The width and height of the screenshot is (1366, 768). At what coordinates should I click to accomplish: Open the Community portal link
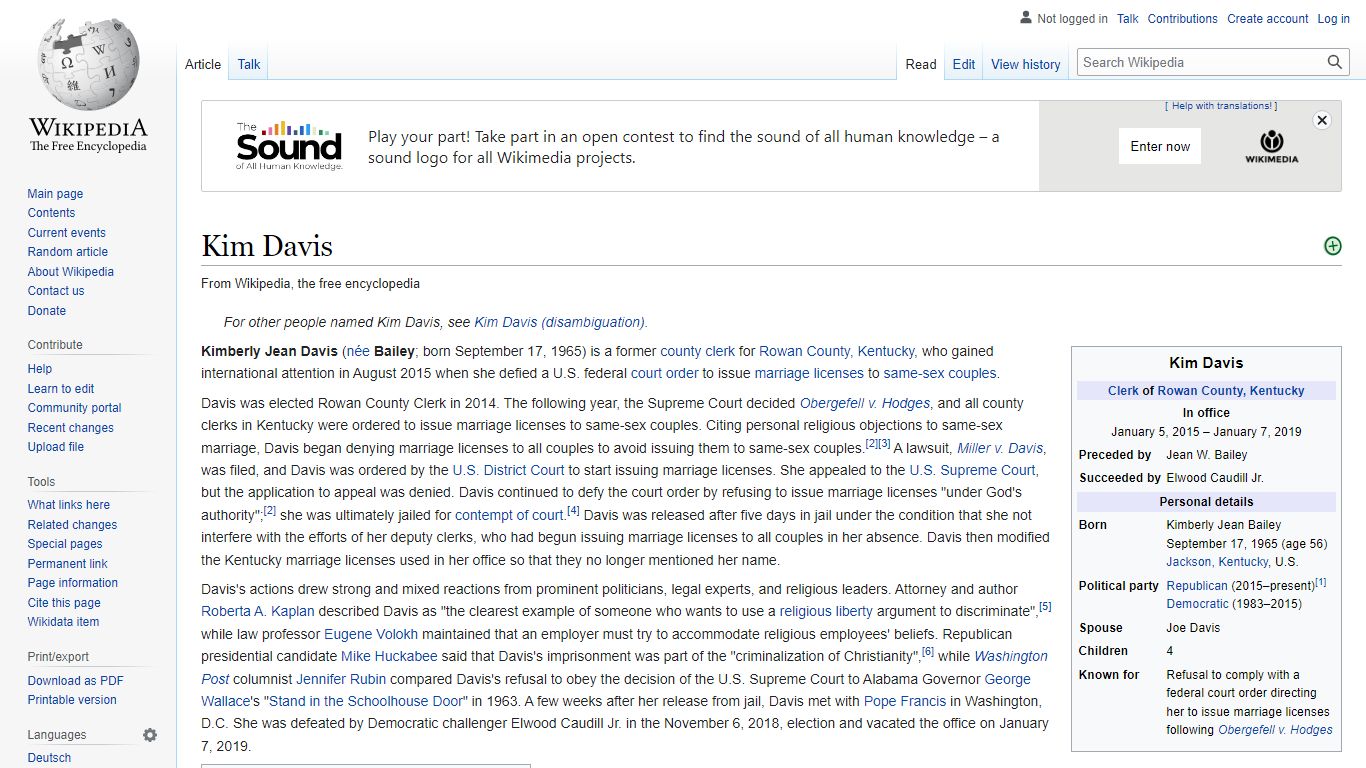click(75, 408)
